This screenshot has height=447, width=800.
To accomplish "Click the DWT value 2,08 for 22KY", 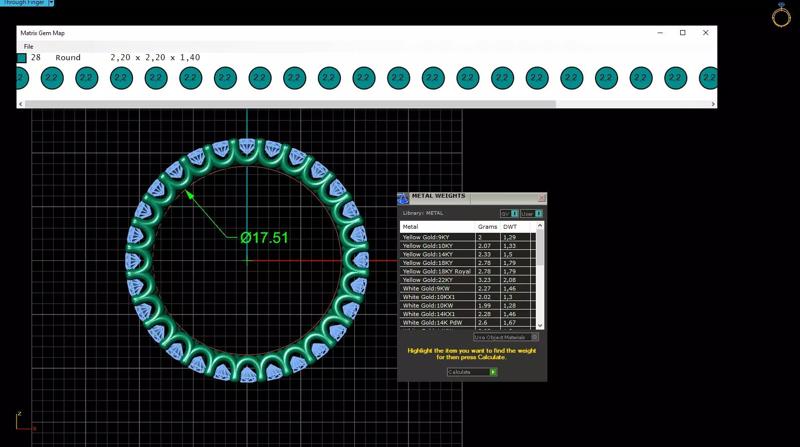I will (x=509, y=280).
